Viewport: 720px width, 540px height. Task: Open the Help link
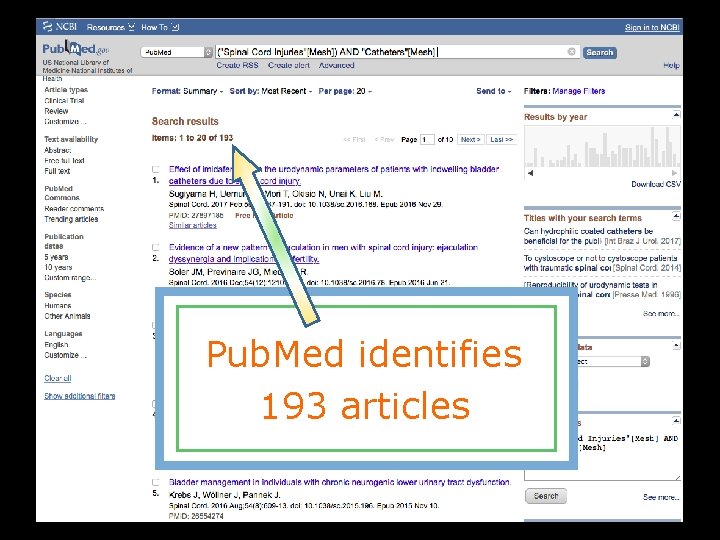point(671,65)
